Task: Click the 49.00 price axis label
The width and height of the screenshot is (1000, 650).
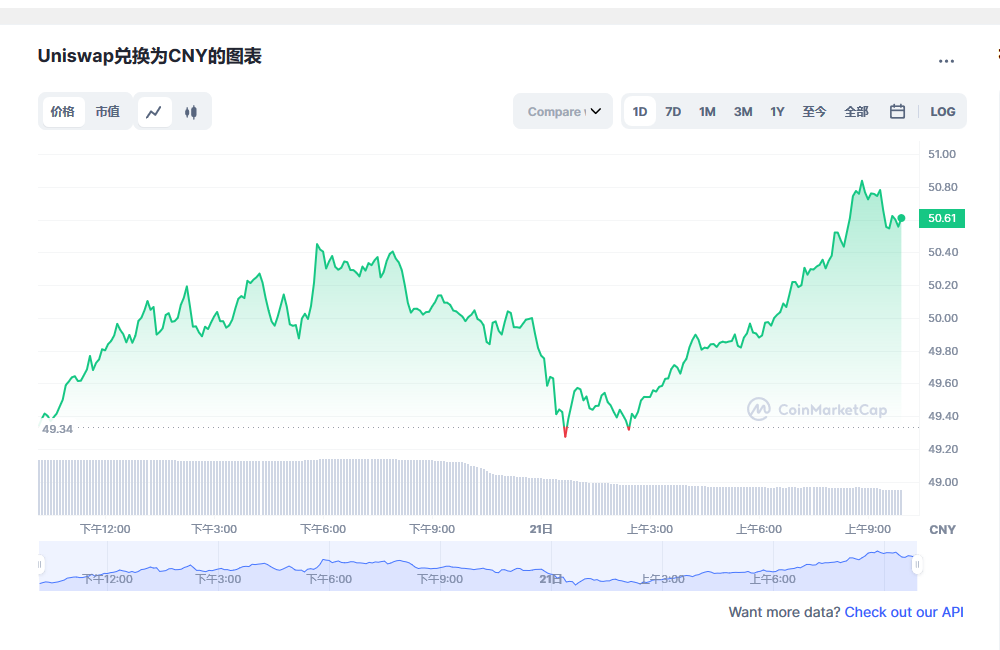Action: (943, 482)
